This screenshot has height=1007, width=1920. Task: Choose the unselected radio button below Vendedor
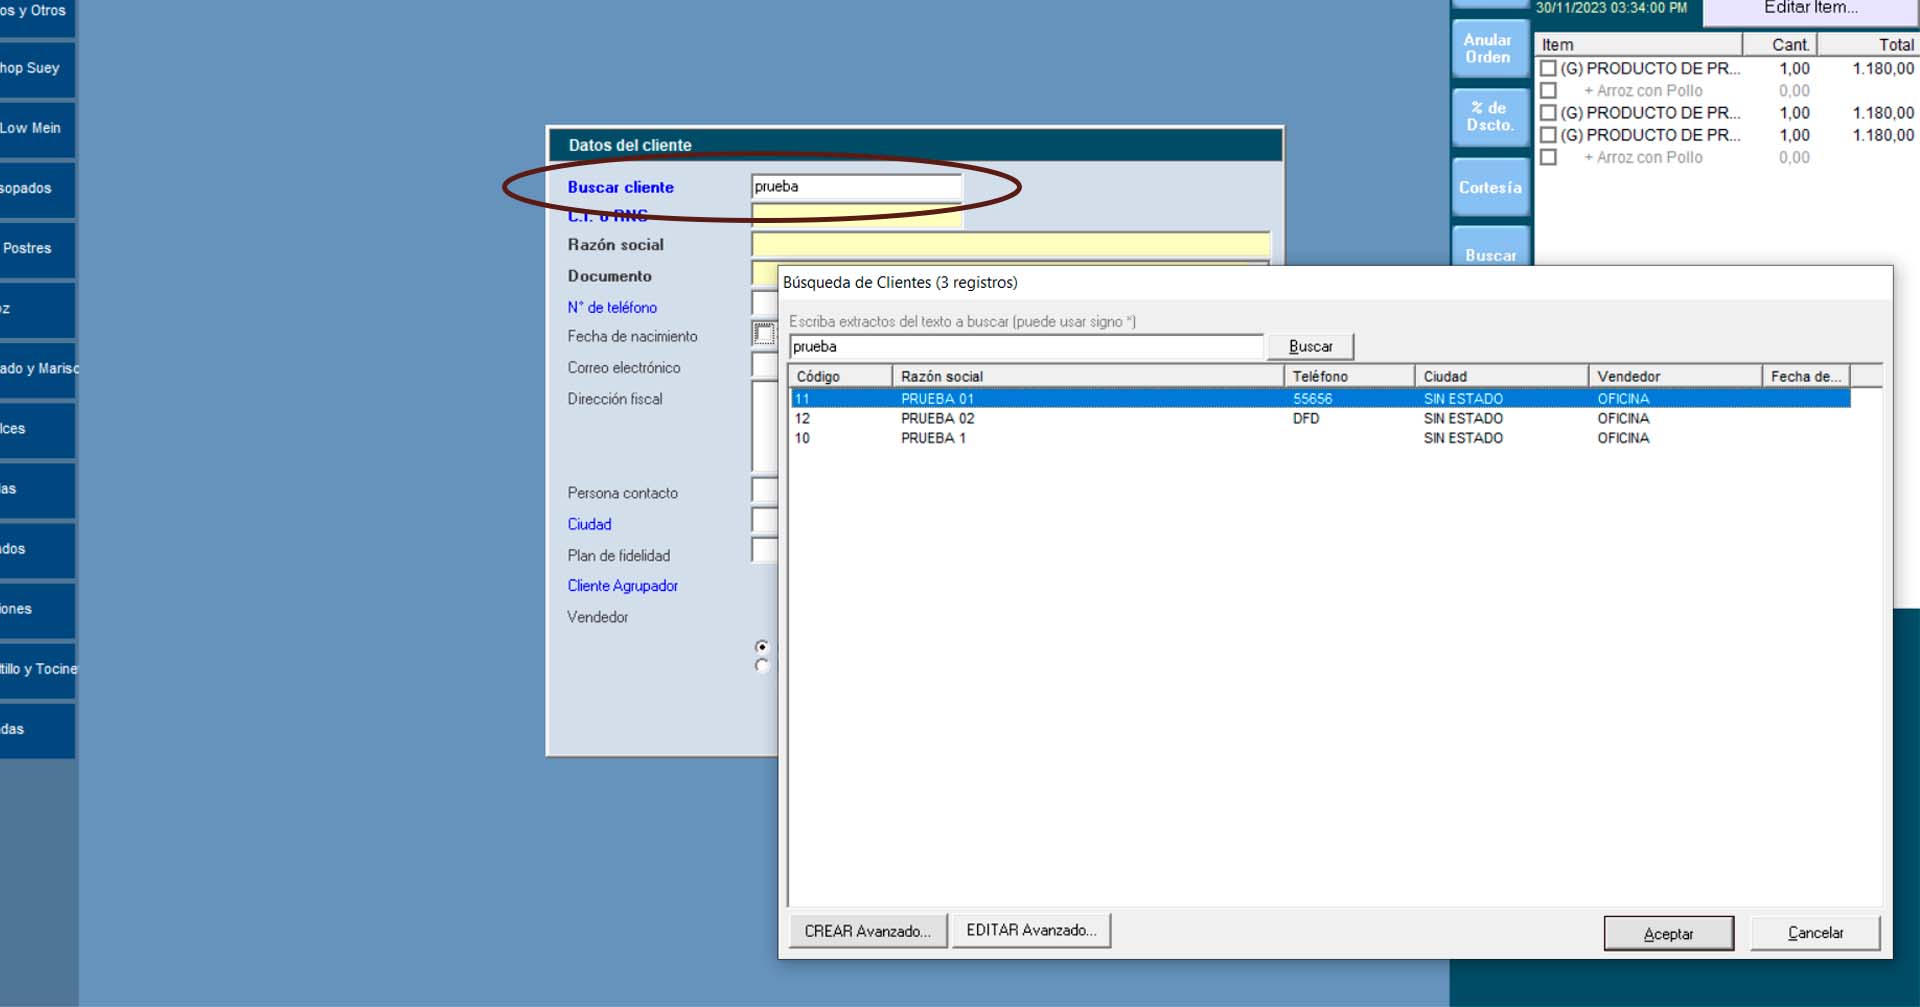click(x=762, y=666)
